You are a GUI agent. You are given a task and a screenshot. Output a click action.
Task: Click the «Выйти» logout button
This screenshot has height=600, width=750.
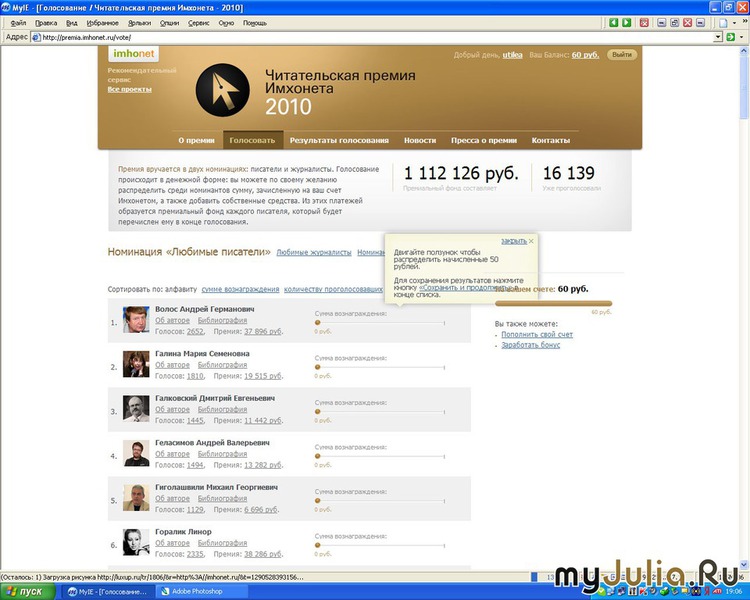coord(622,55)
